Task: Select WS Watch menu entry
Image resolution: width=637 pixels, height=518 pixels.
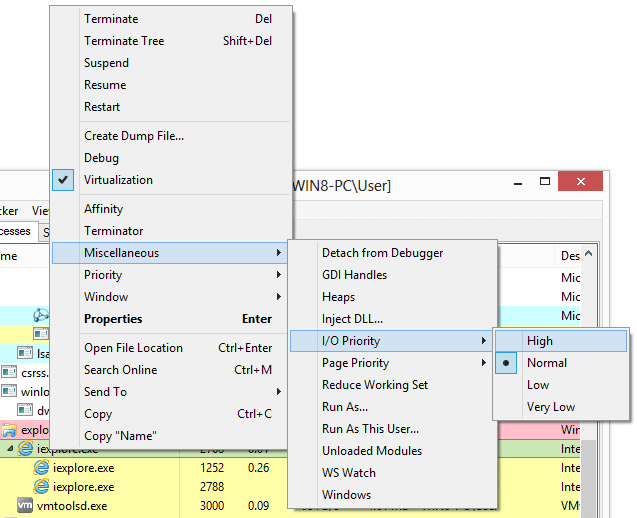Action: click(x=392, y=472)
